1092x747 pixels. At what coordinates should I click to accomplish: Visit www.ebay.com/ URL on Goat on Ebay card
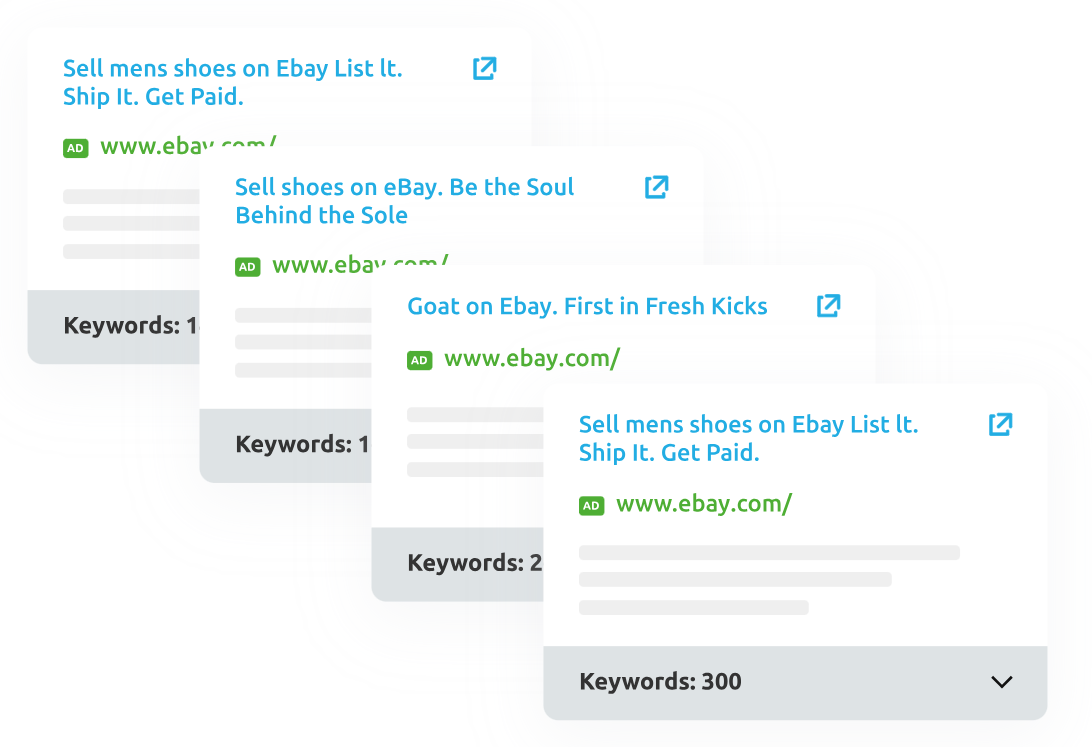[532, 359]
